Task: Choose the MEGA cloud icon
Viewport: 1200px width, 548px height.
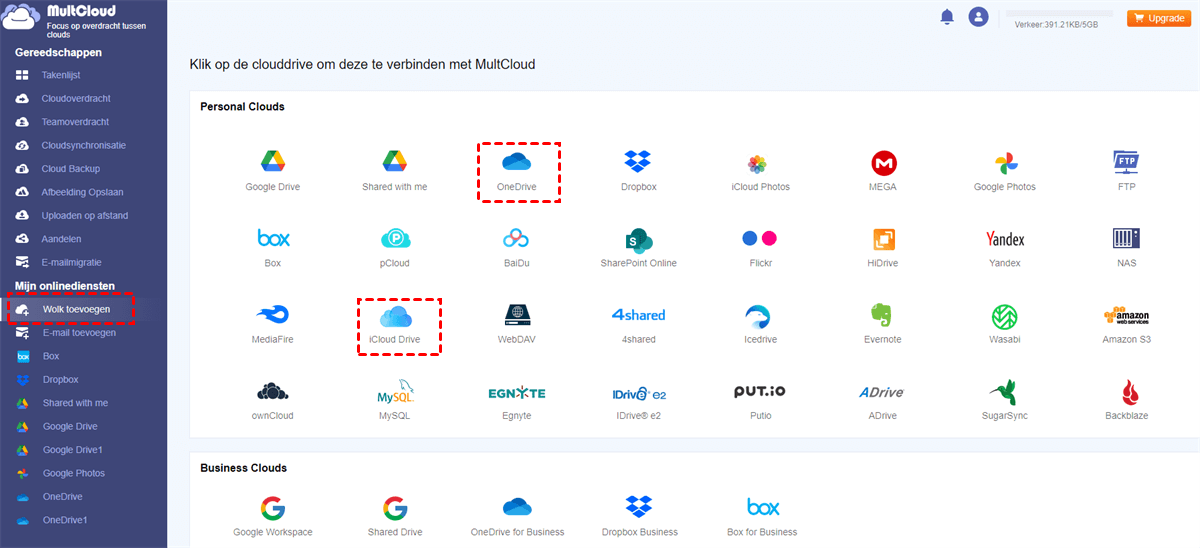Action: point(883,163)
